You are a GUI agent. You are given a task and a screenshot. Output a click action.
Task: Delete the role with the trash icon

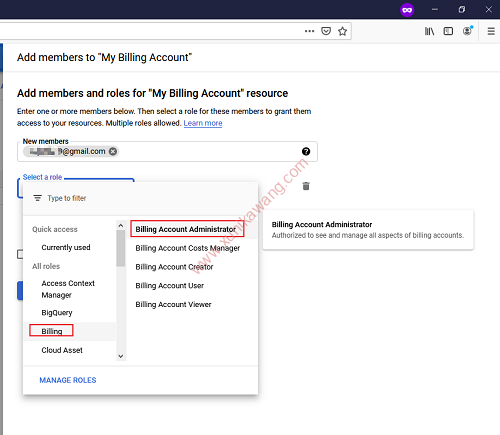pyautogui.click(x=306, y=186)
